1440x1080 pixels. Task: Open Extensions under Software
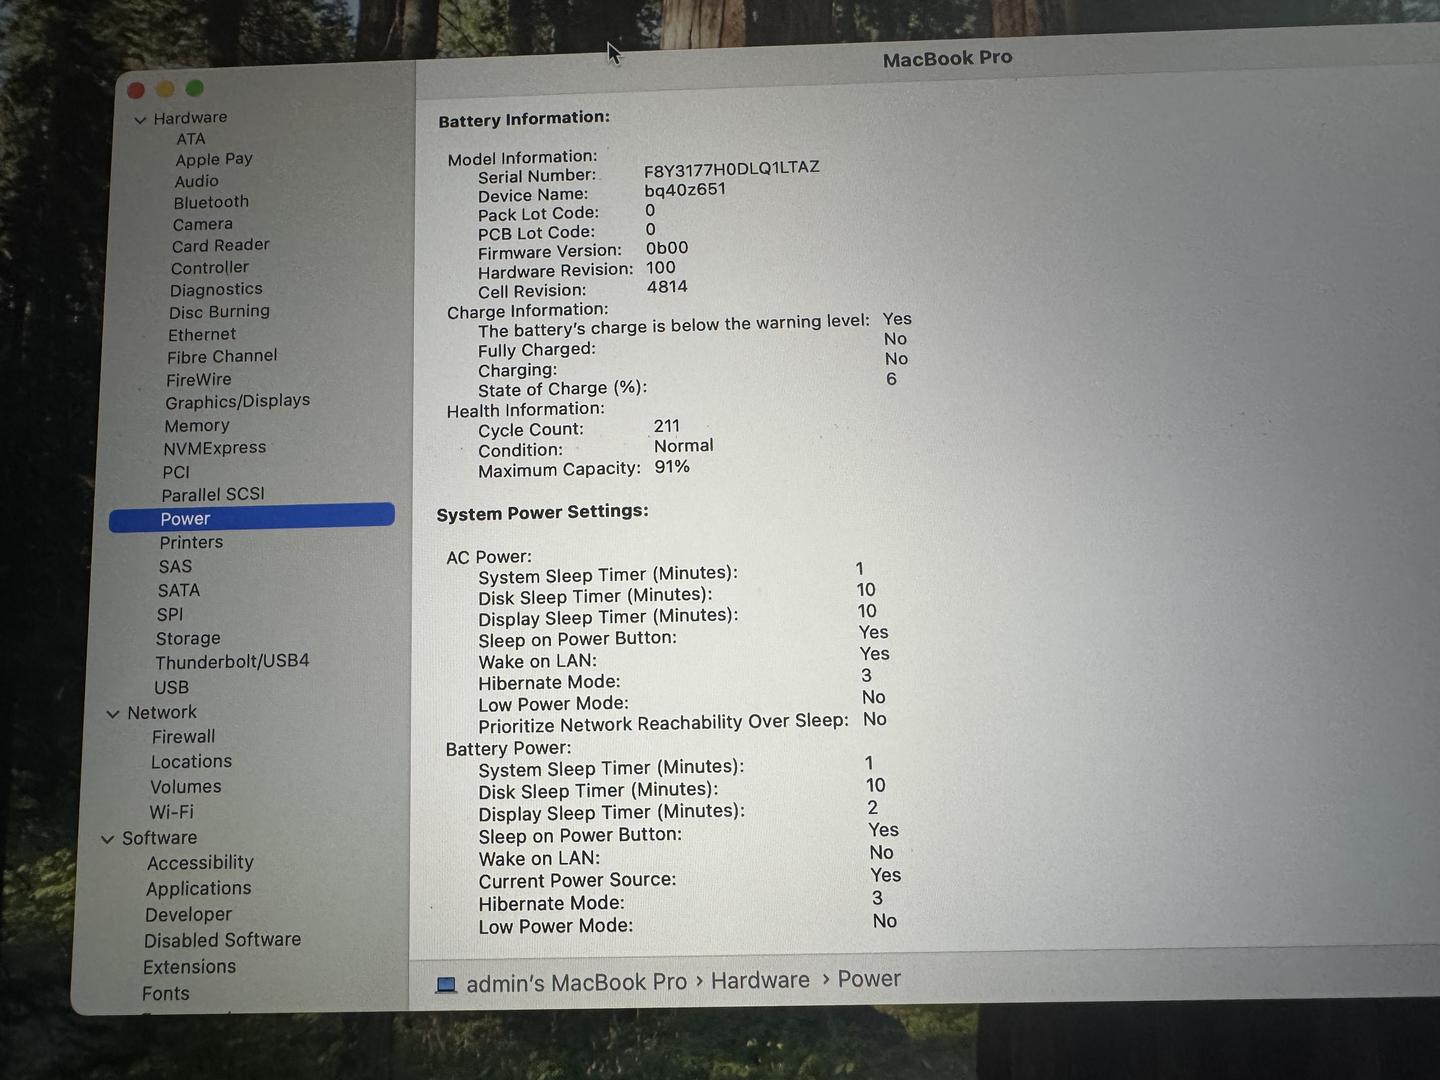189,968
